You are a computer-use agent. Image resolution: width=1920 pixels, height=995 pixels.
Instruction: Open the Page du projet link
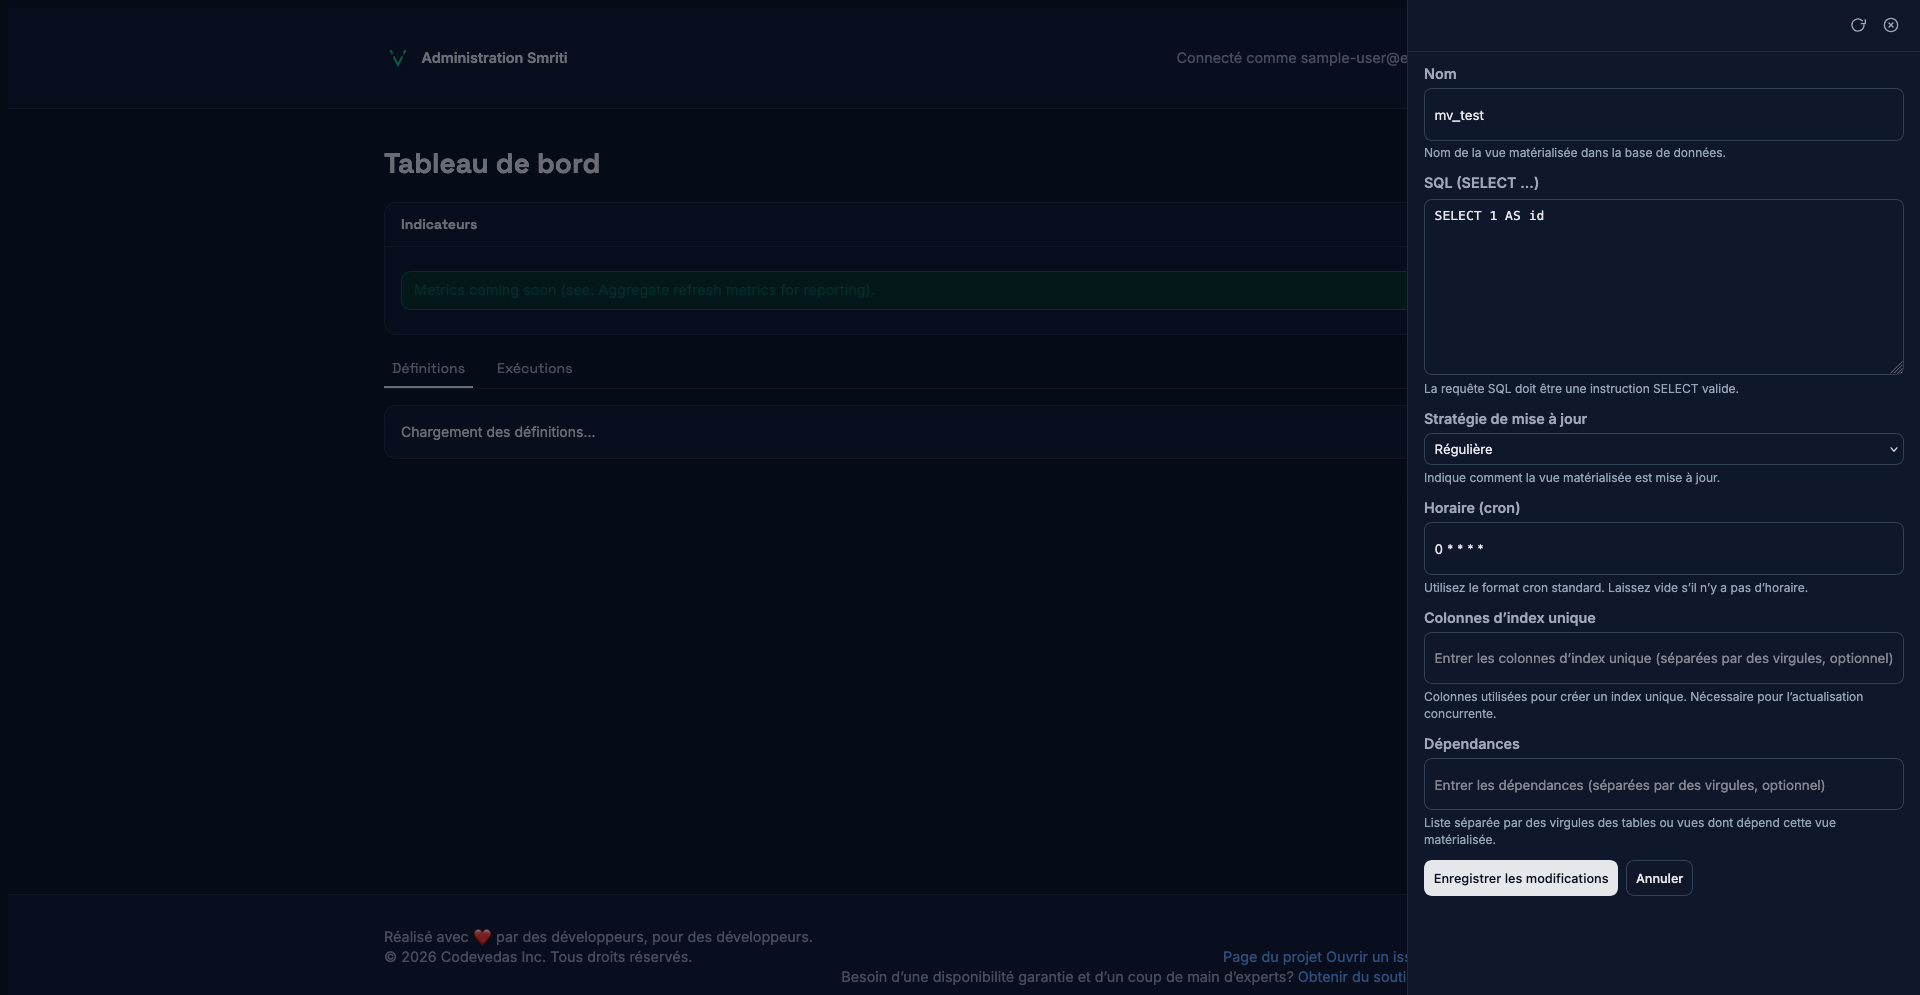[1271, 957]
